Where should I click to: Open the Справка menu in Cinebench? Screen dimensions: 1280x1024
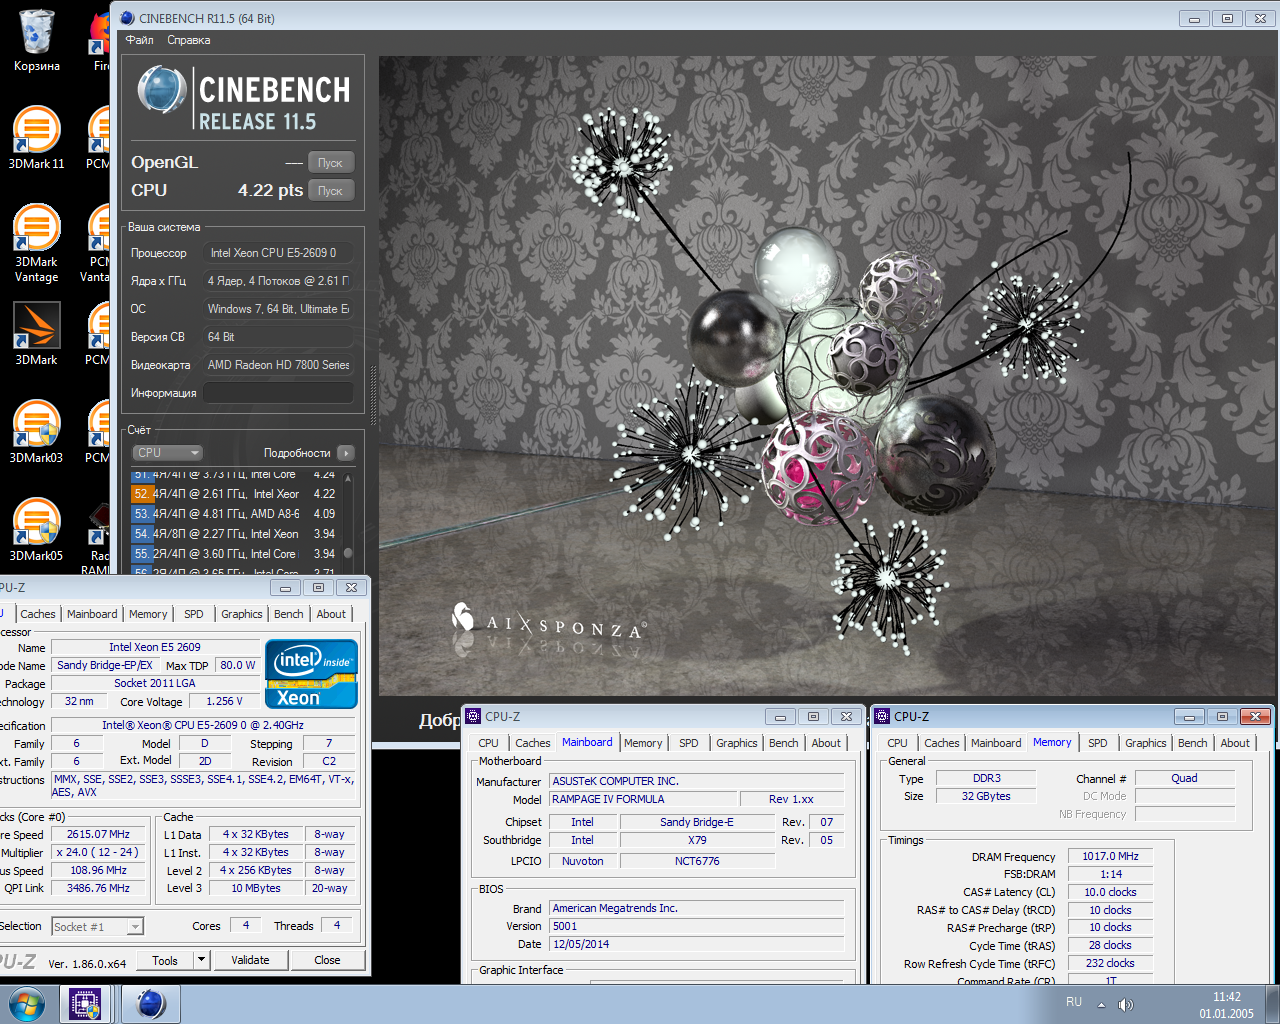(x=189, y=40)
